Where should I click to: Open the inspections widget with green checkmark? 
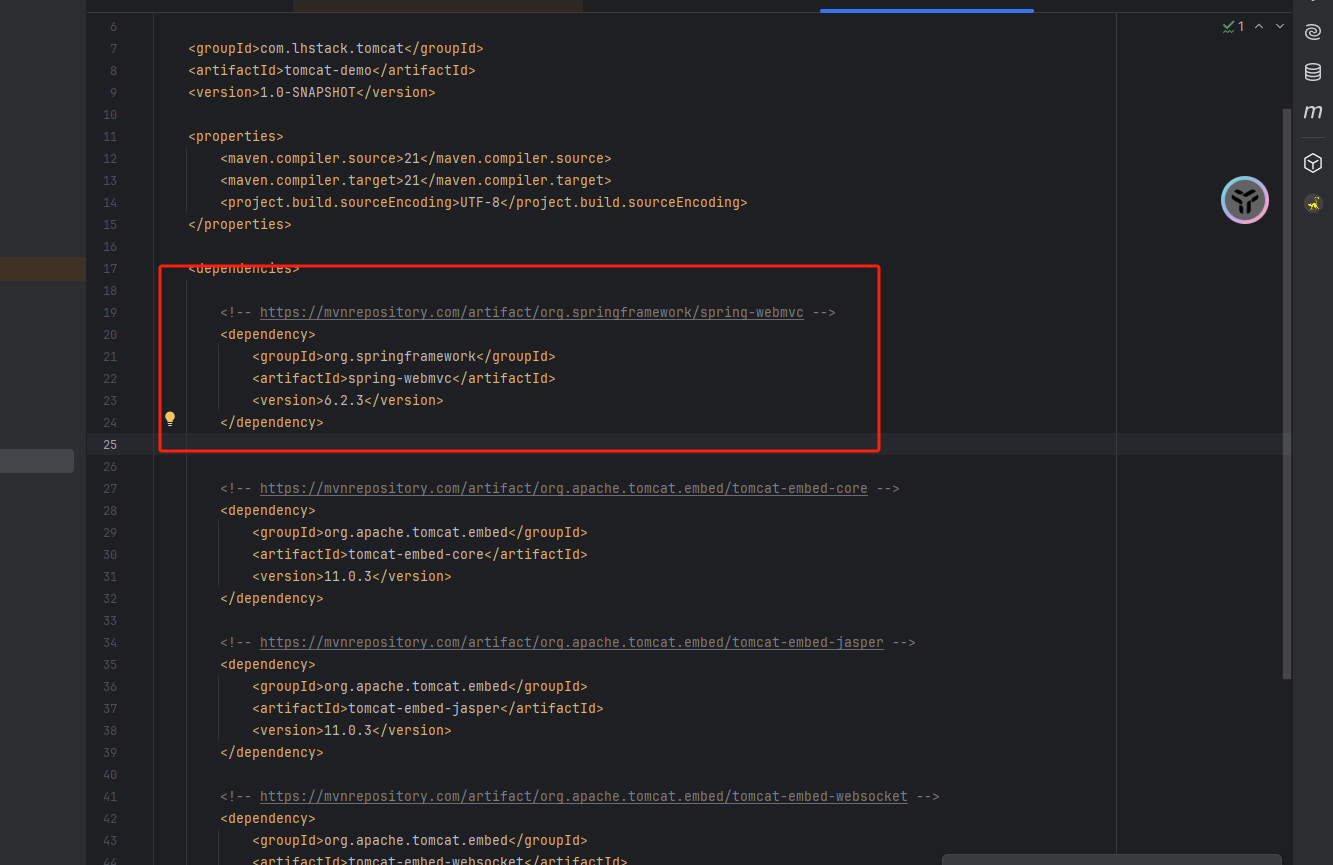tap(1233, 27)
